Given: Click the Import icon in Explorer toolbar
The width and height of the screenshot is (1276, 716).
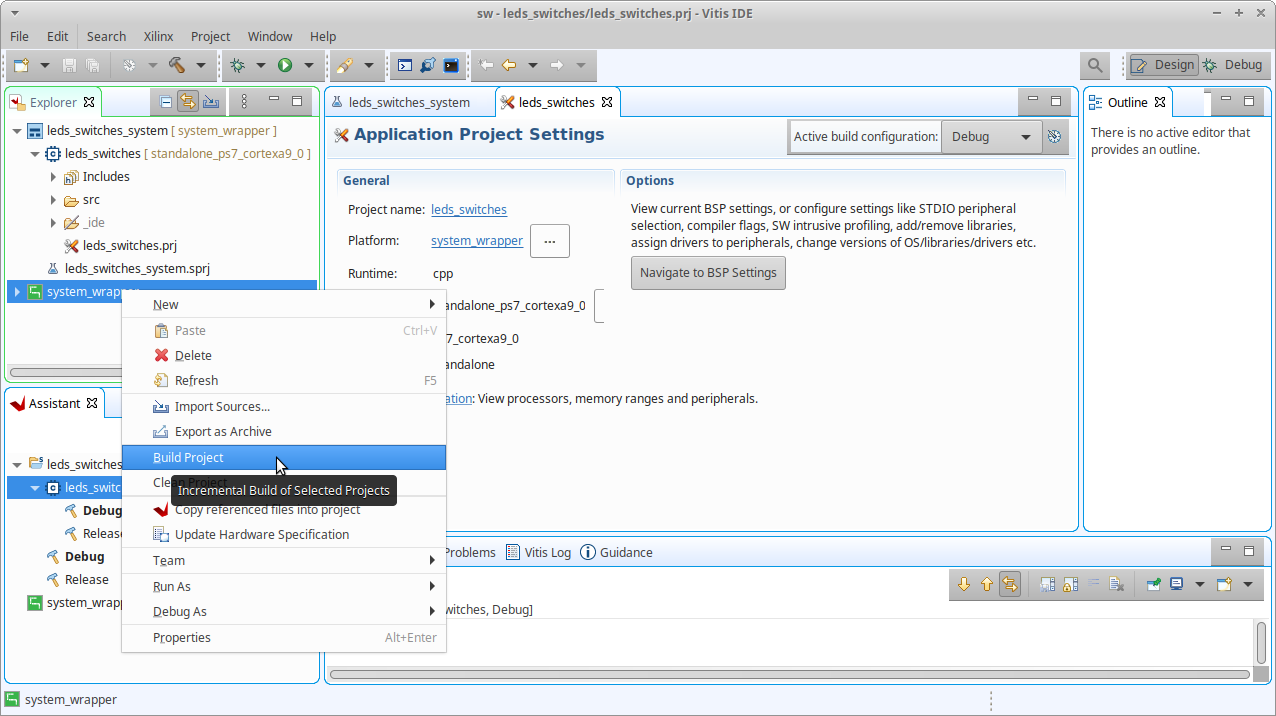Looking at the screenshot, I should (211, 102).
